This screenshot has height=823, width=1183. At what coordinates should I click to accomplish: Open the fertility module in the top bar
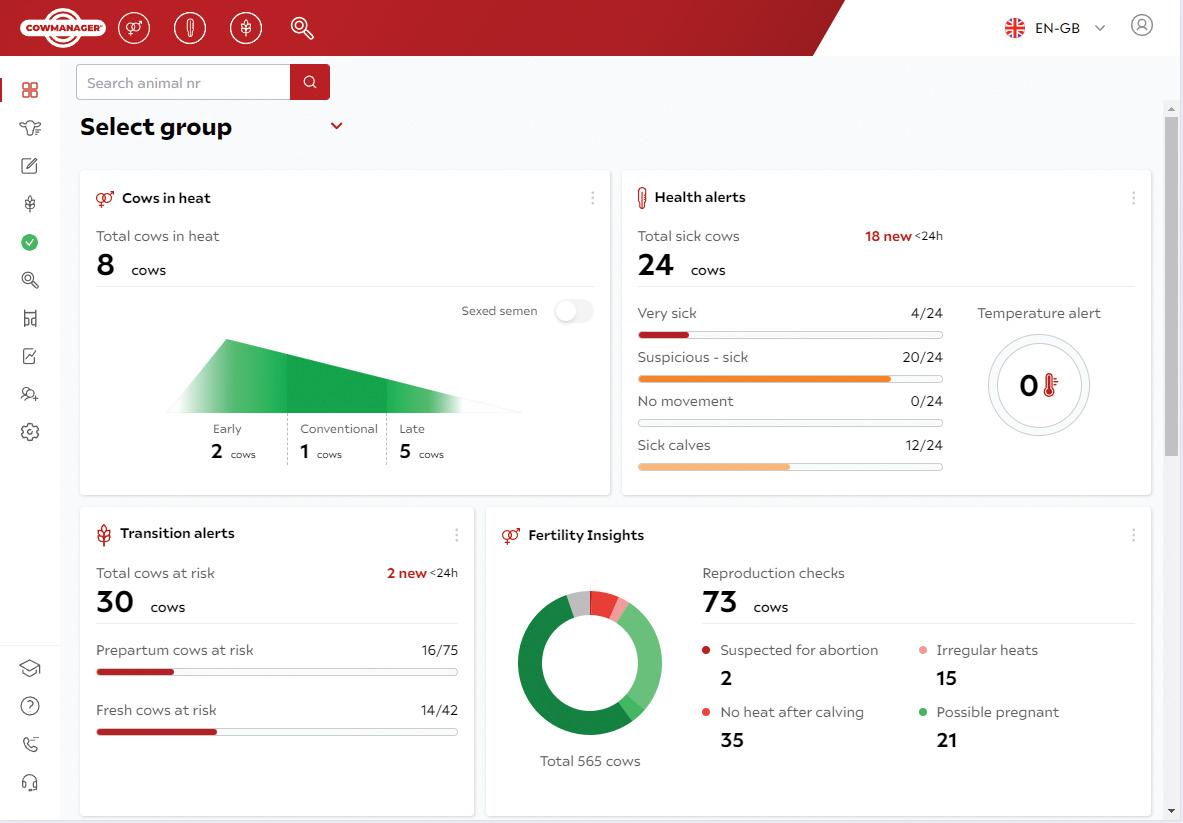pos(134,28)
